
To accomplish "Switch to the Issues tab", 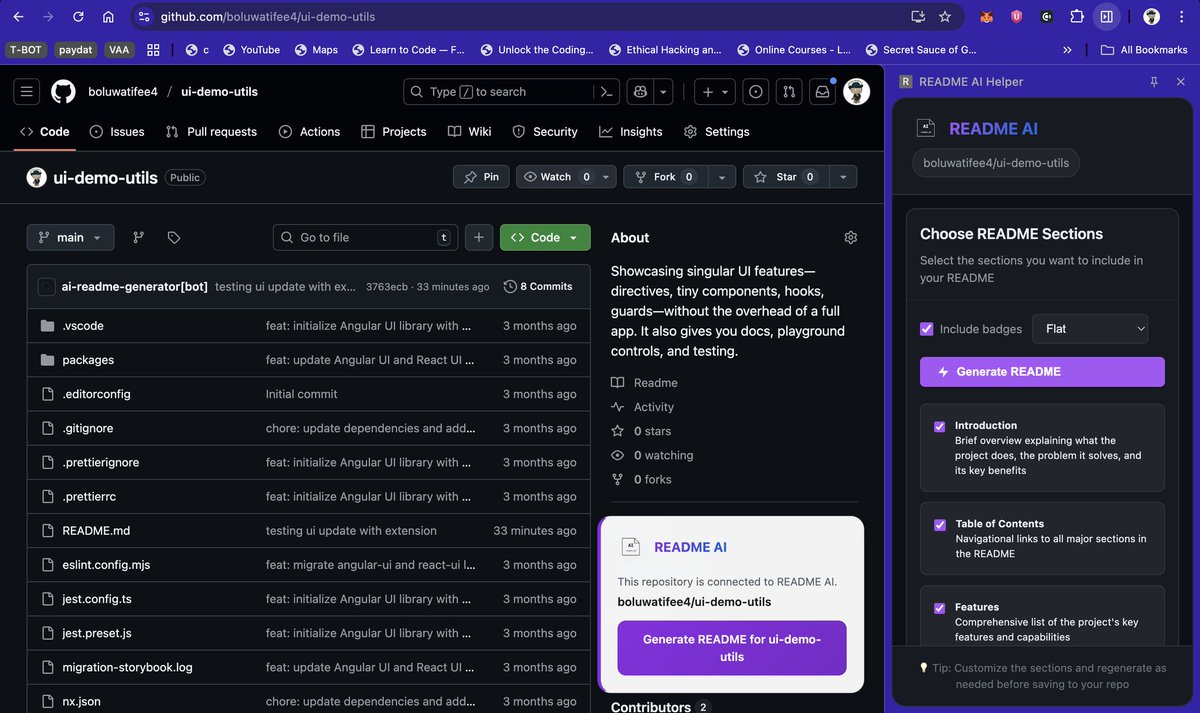I will coord(117,131).
